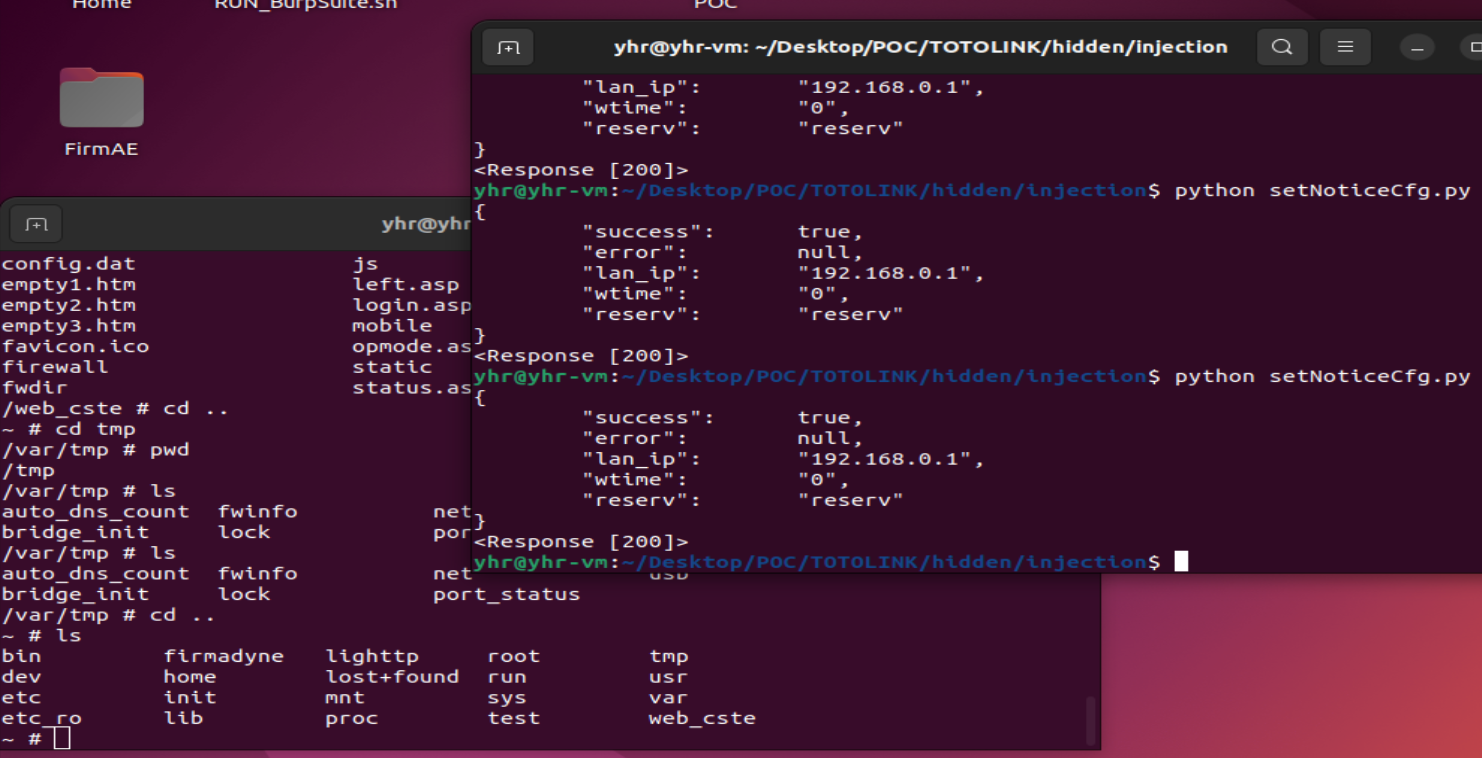Select sys directory in ls output
1482x758 pixels.
pos(507,697)
